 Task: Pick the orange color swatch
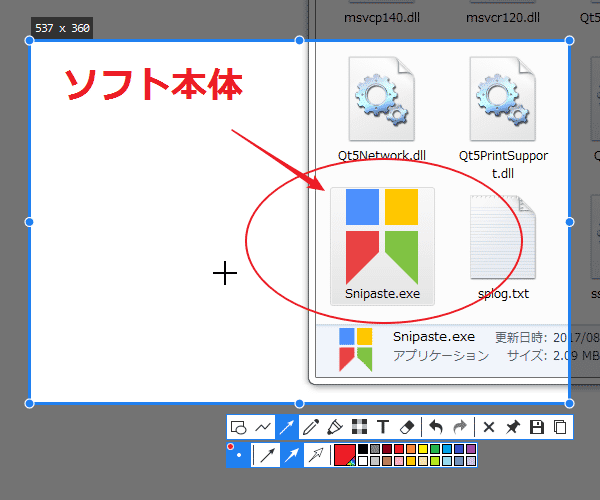(411, 449)
